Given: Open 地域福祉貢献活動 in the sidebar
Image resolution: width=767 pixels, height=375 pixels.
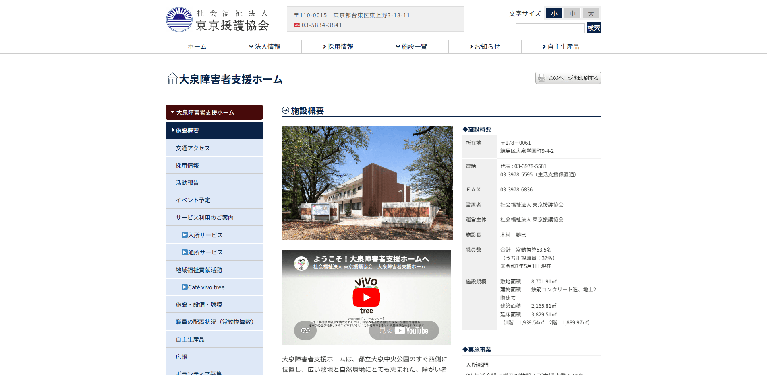Looking at the screenshot, I should click(214, 270).
